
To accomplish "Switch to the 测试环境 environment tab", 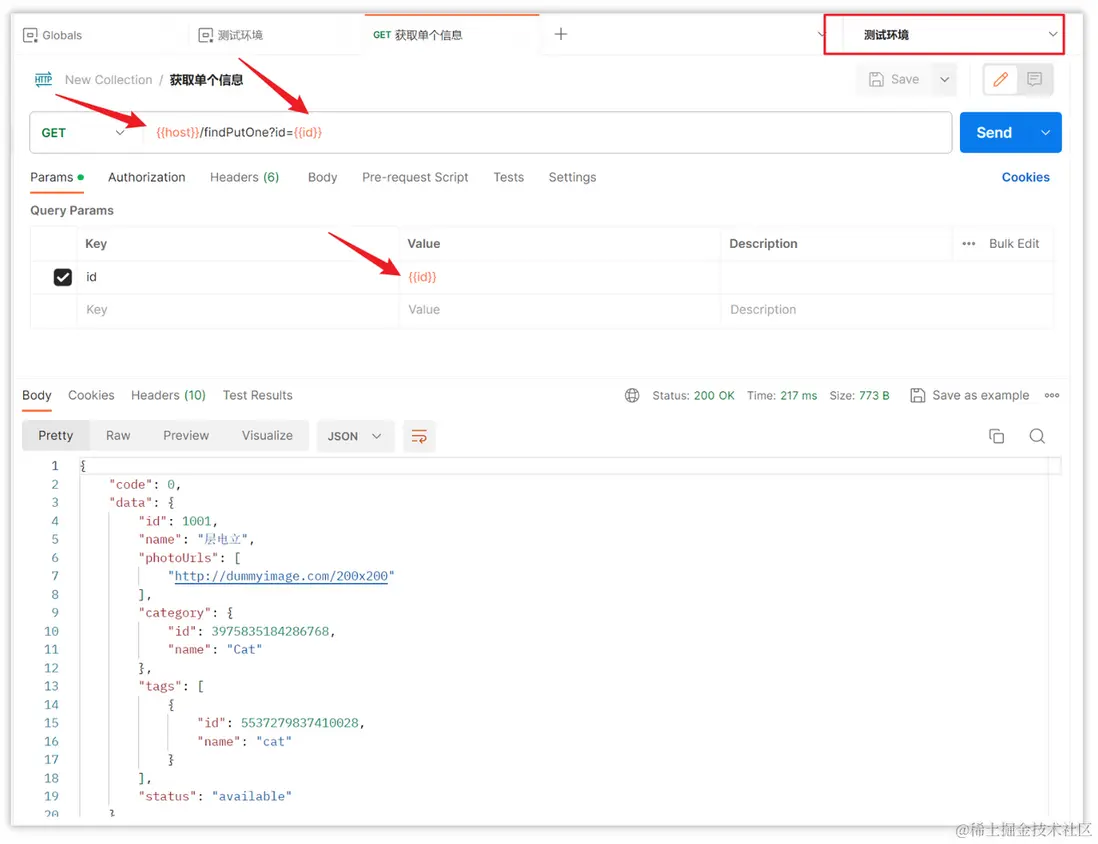I will pos(231,35).
